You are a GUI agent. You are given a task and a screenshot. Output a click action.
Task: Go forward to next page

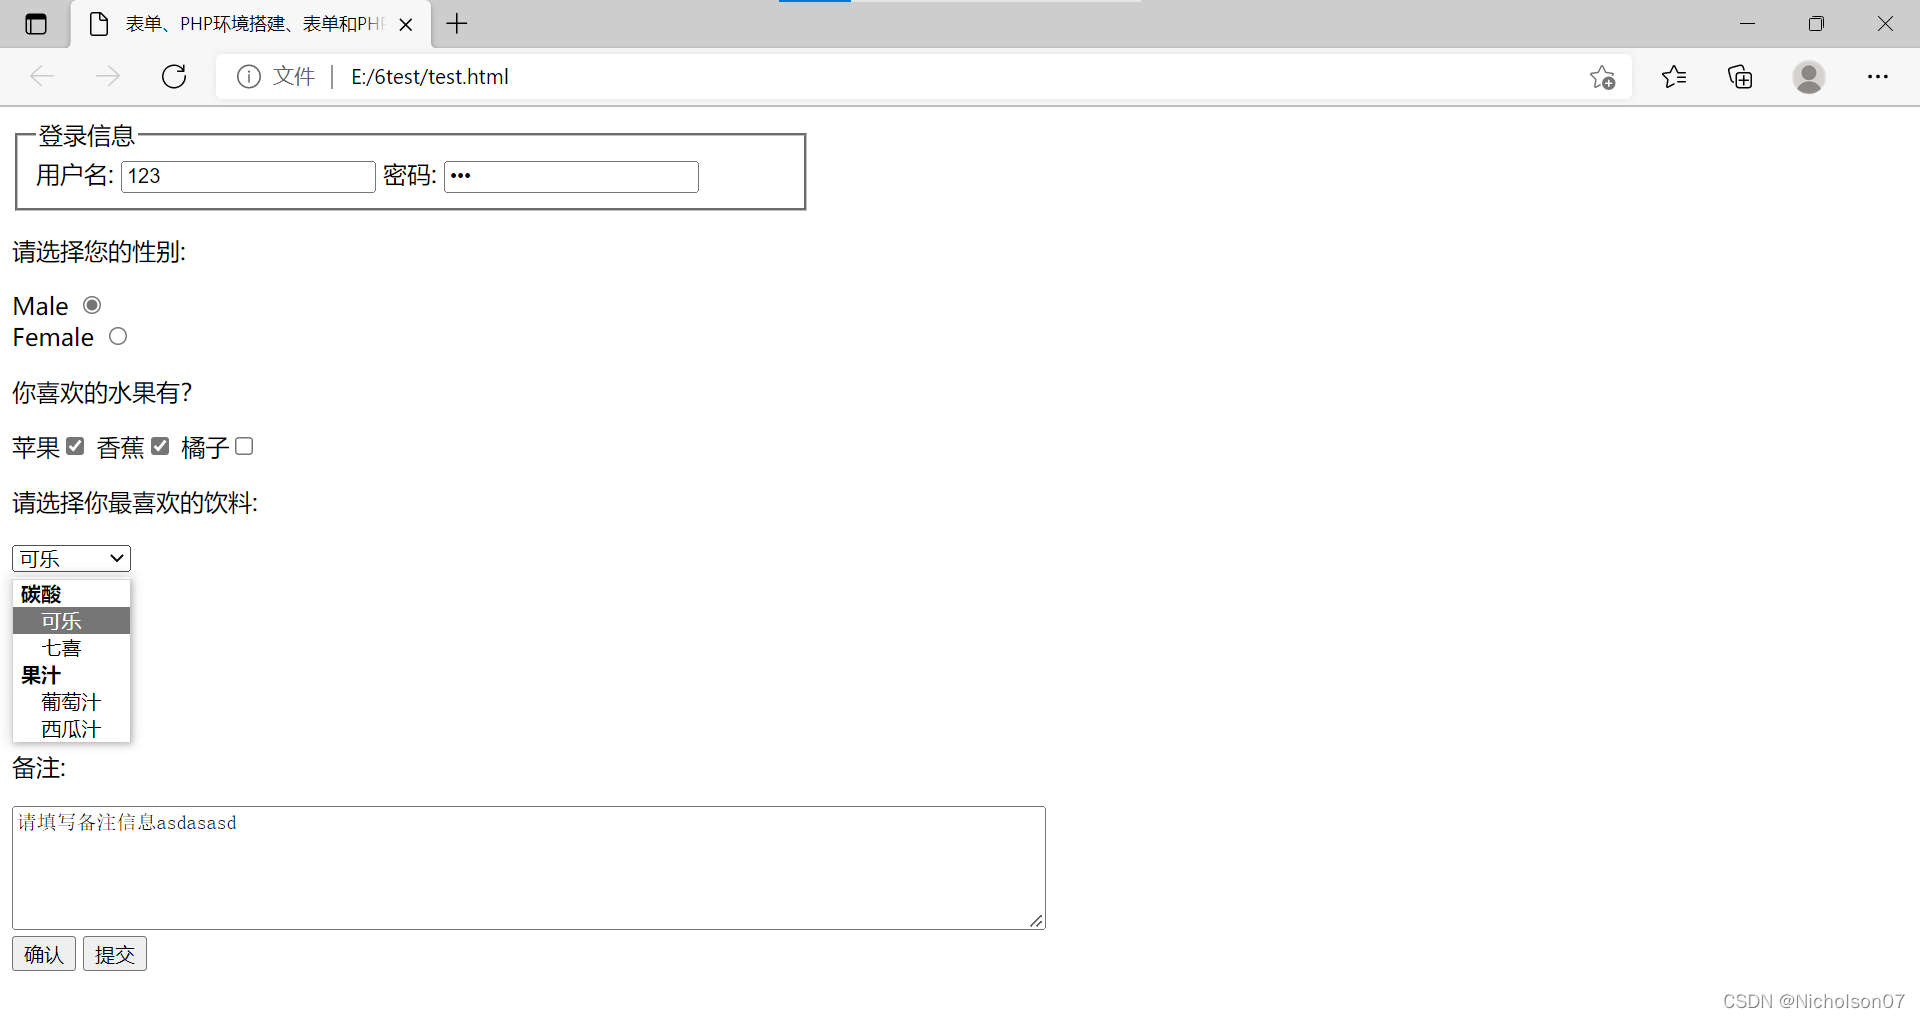(x=108, y=77)
